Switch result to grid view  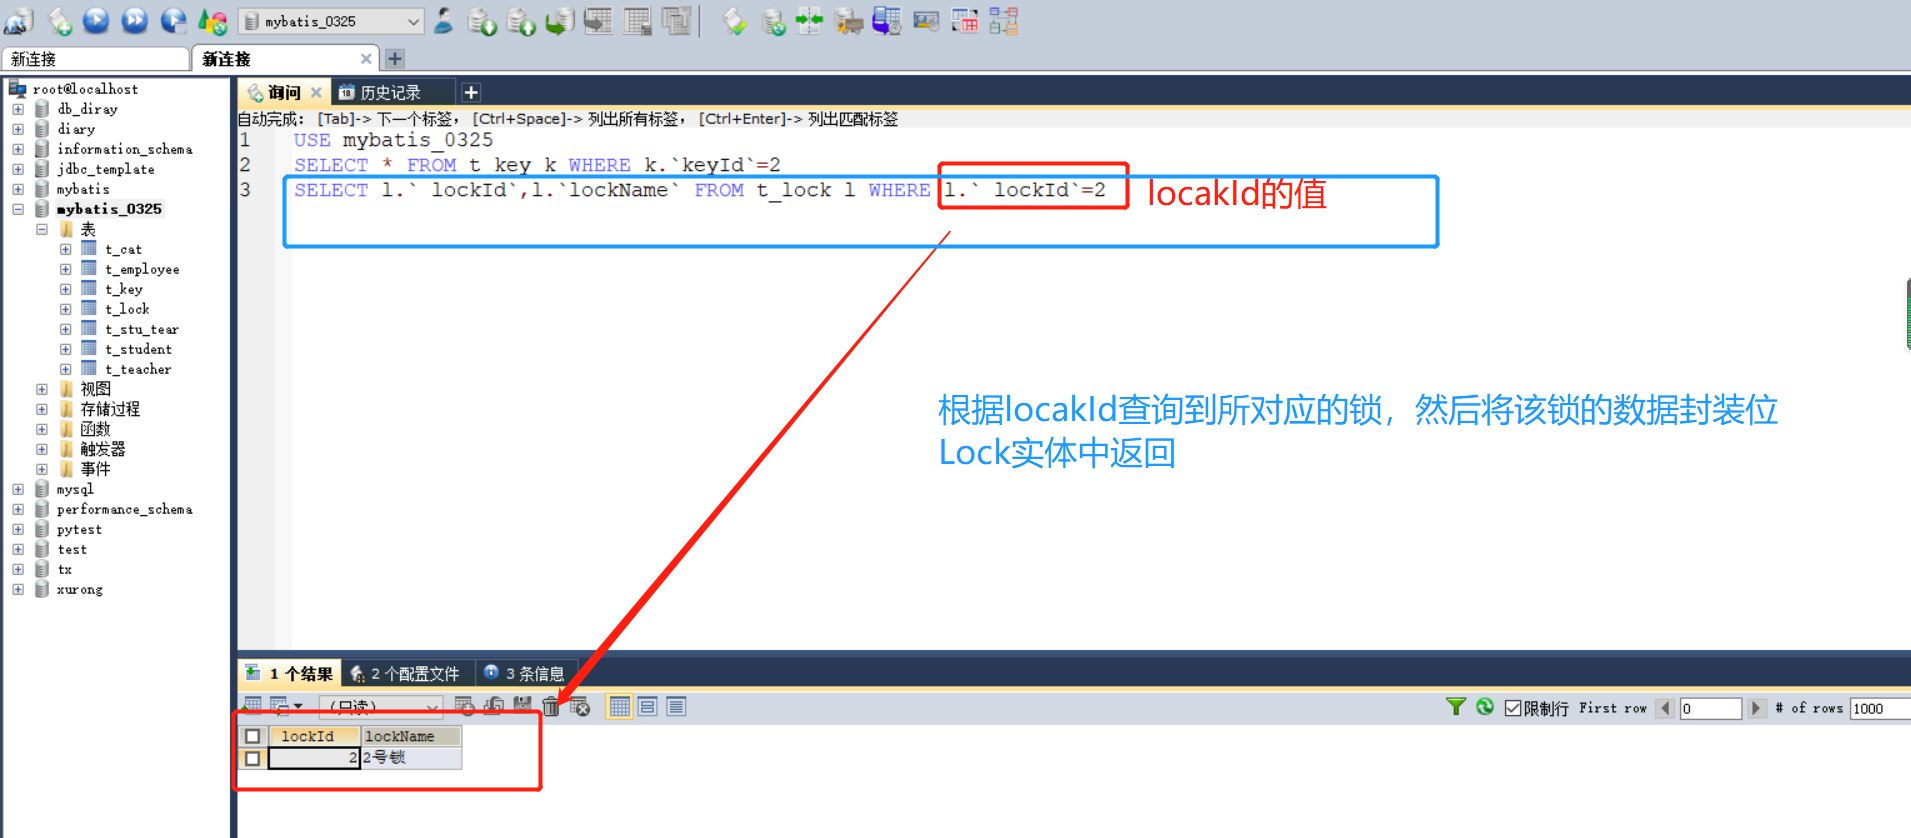coord(619,707)
